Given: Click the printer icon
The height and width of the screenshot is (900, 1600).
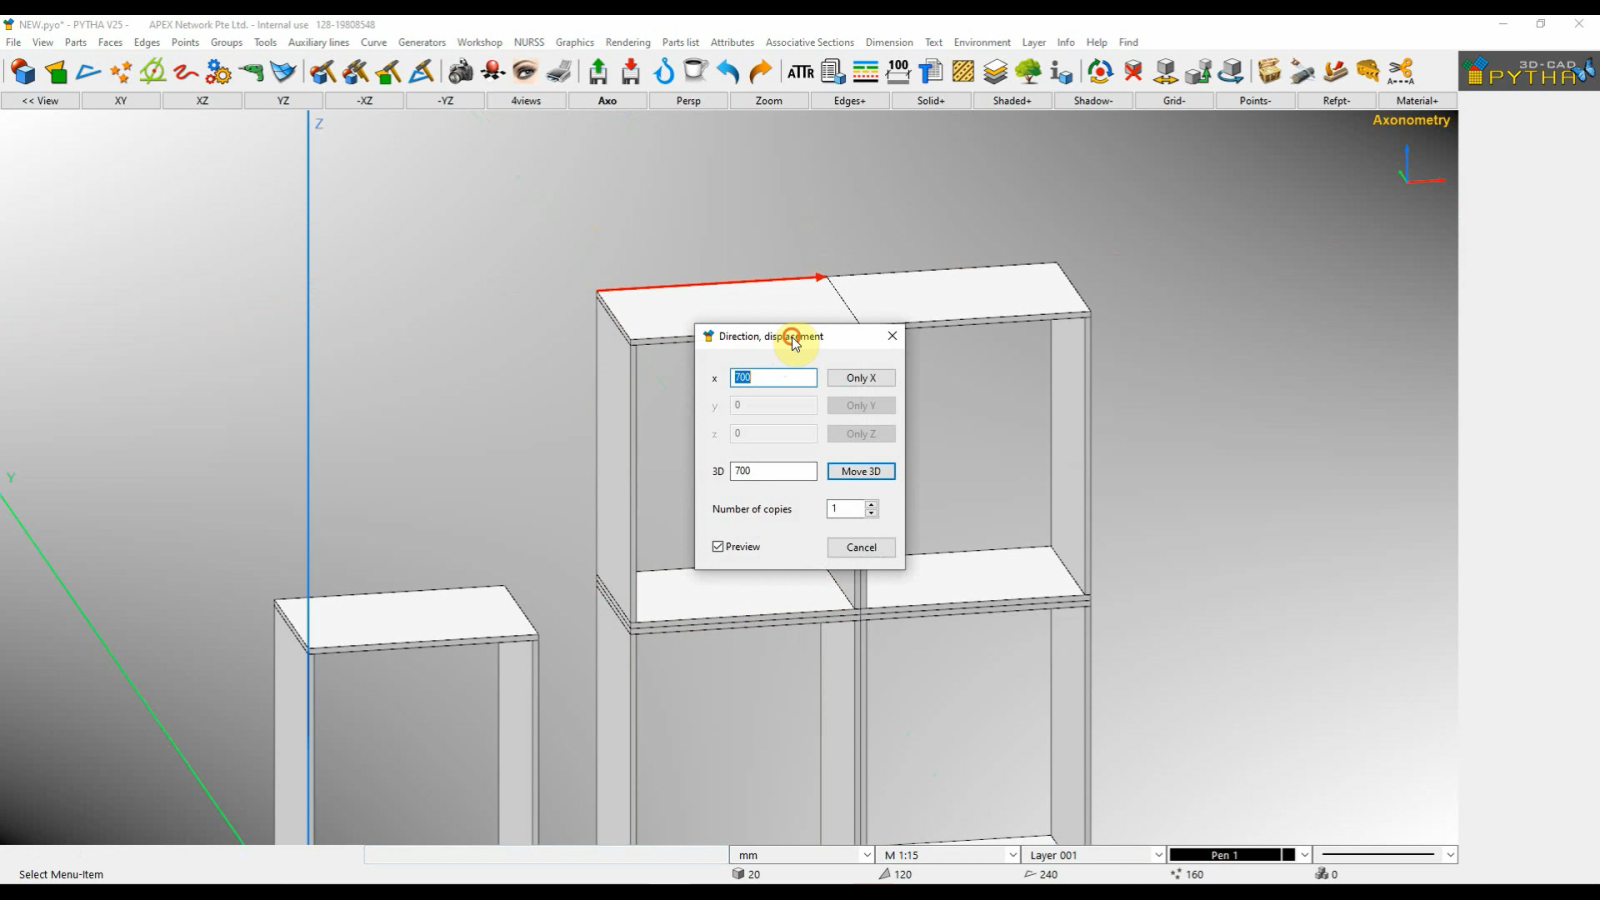Looking at the screenshot, I should click(x=560, y=72).
